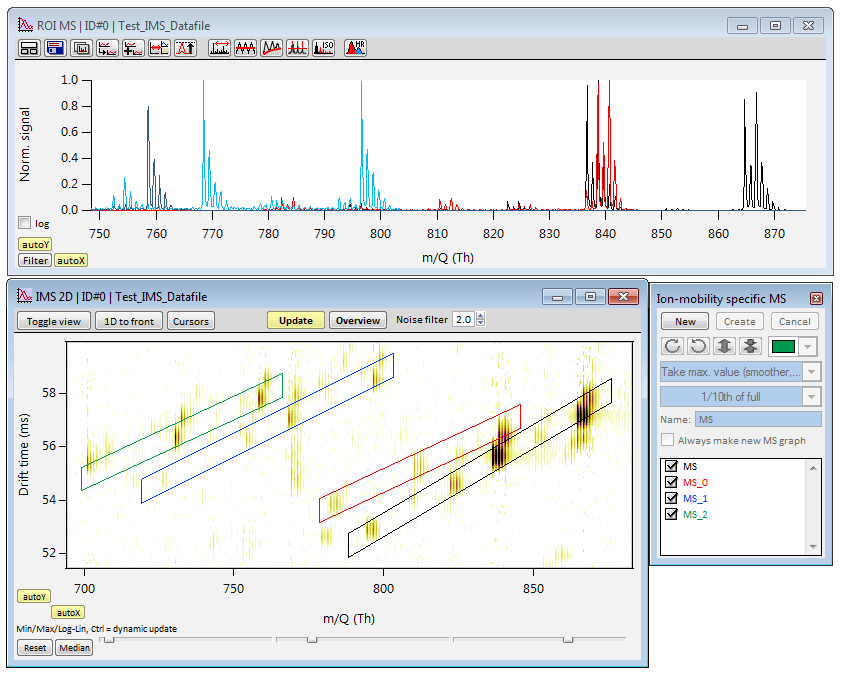
Task: Click the yellow Update button
Action: point(296,321)
